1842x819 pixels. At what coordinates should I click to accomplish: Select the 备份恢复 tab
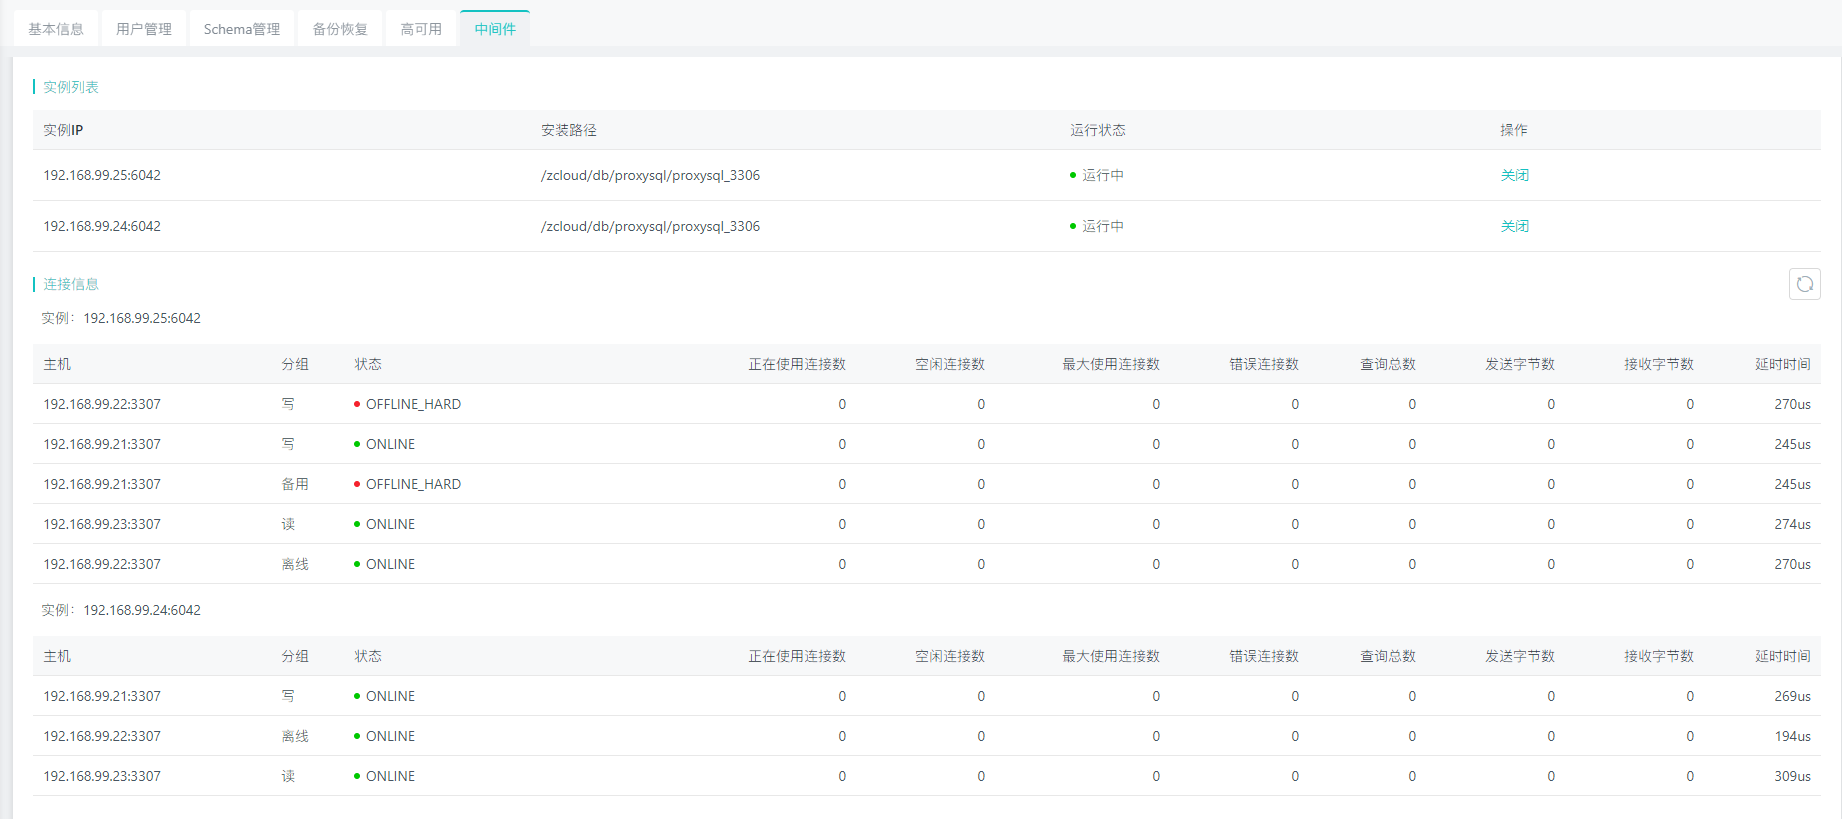340,29
